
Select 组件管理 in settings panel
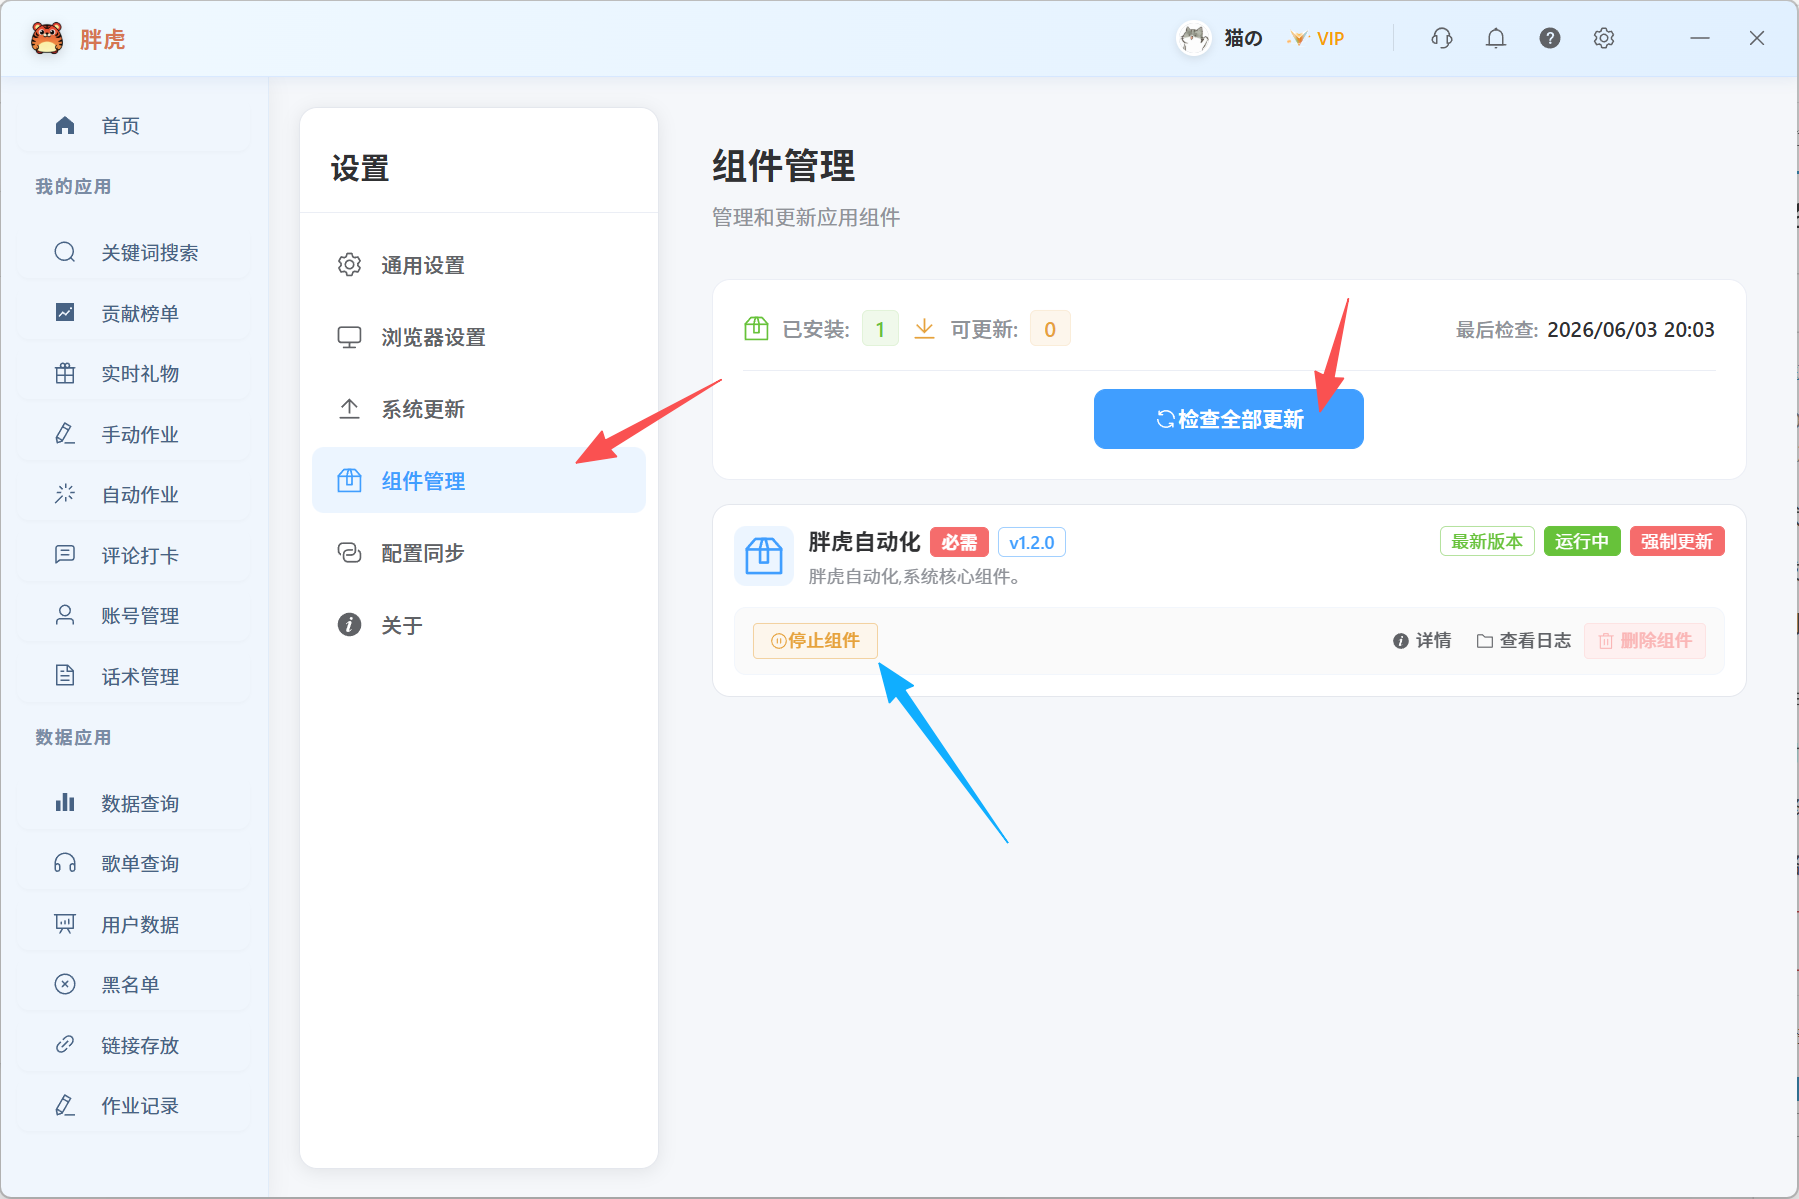(479, 481)
